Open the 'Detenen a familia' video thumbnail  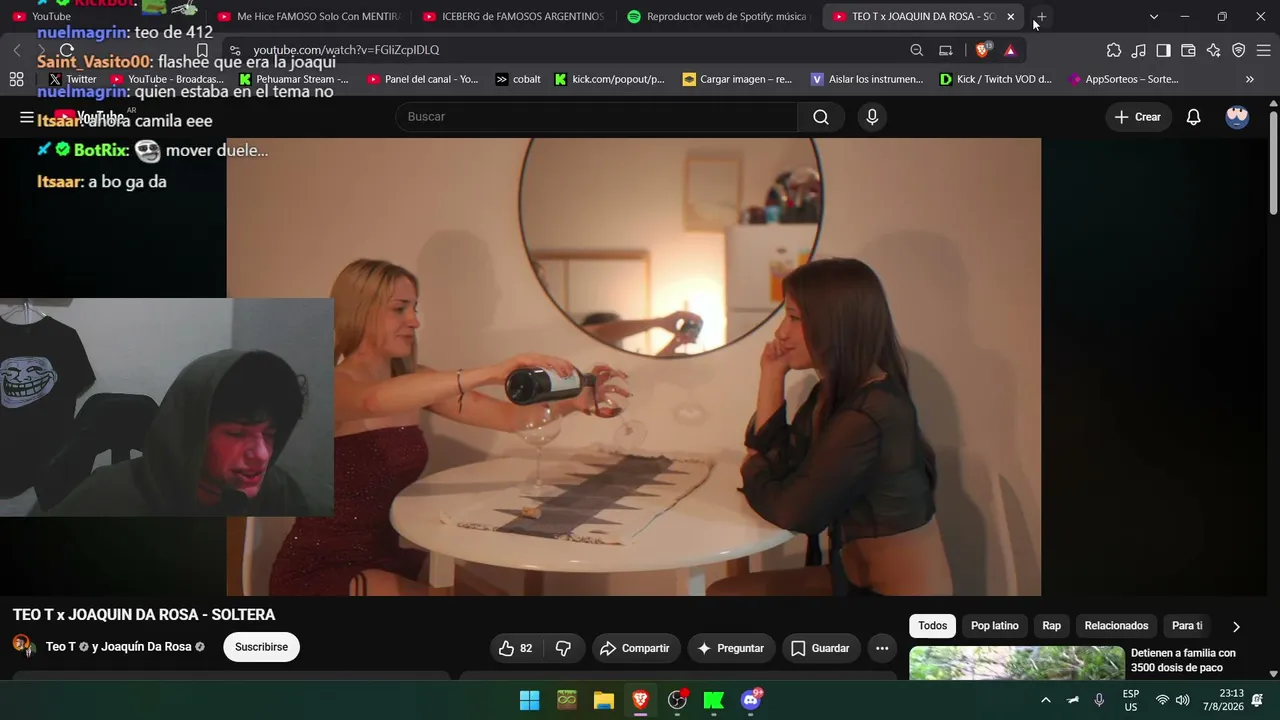[1017, 663]
